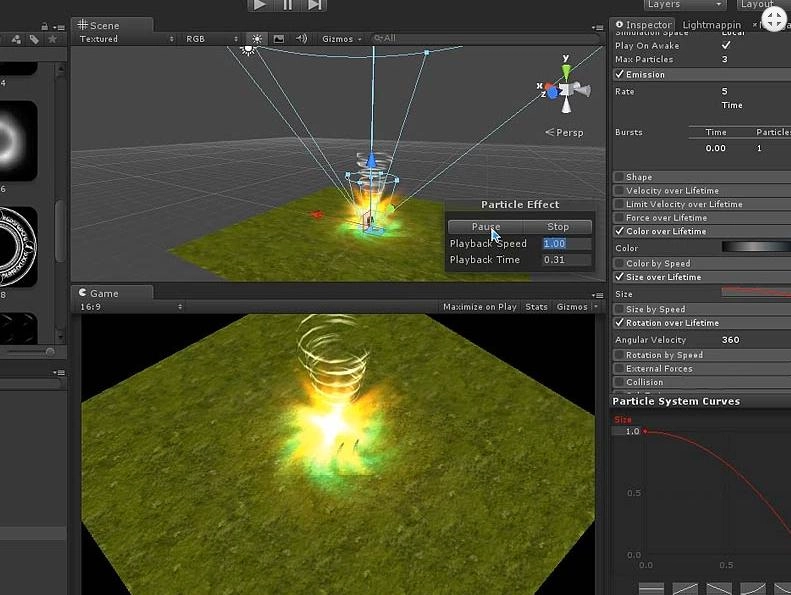Image resolution: width=791 pixels, height=595 pixels.
Task: Click the favorites star icon
Action: coord(52,39)
